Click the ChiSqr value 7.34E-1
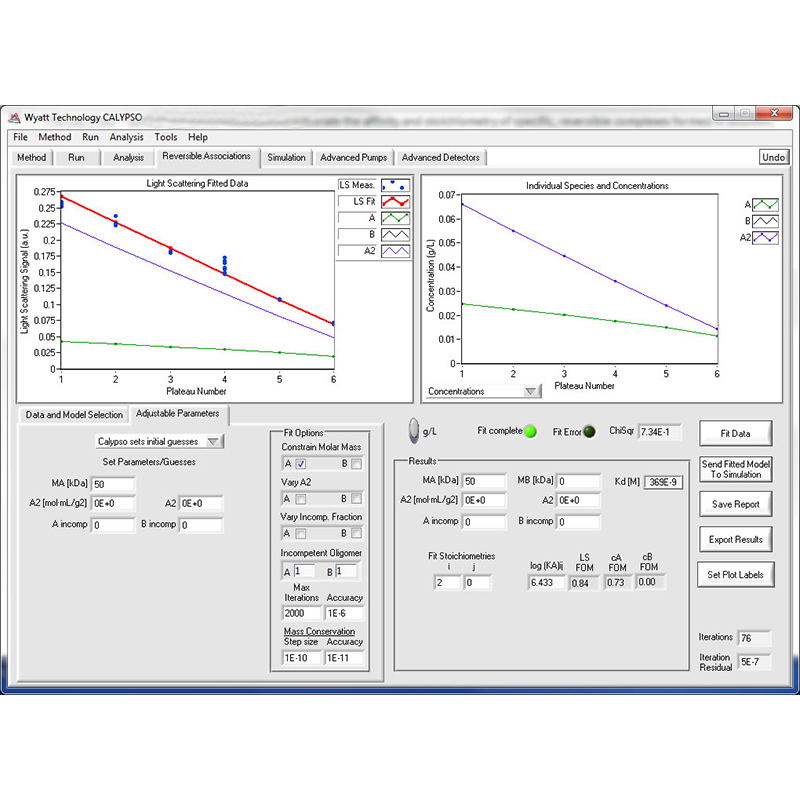 660,432
